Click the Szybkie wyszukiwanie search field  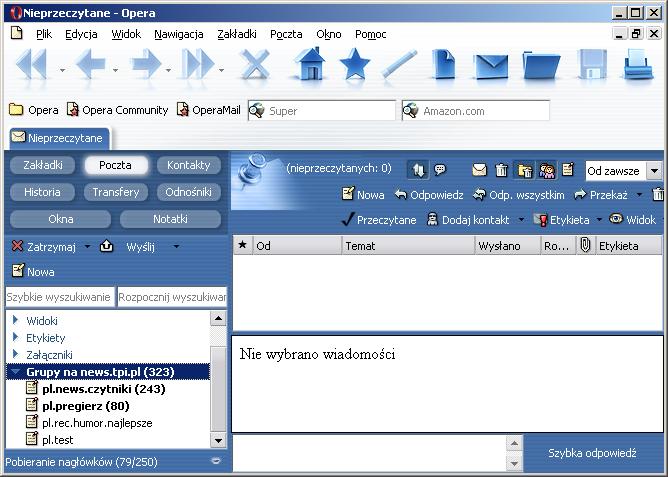click(59, 297)
